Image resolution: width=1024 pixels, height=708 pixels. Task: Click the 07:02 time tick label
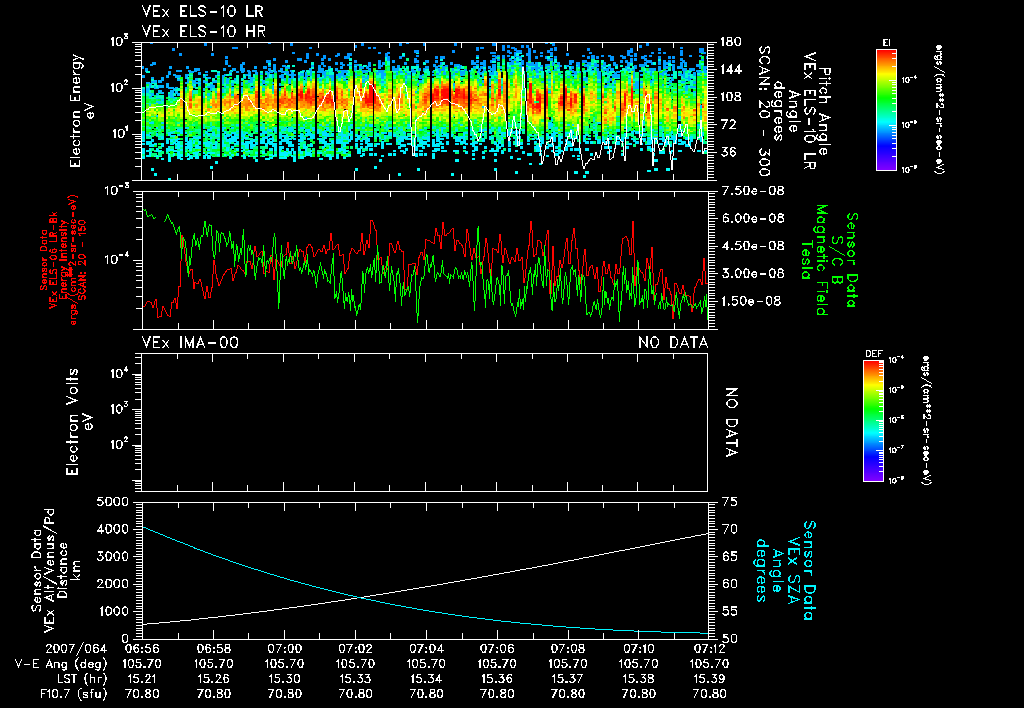[356, 648]
